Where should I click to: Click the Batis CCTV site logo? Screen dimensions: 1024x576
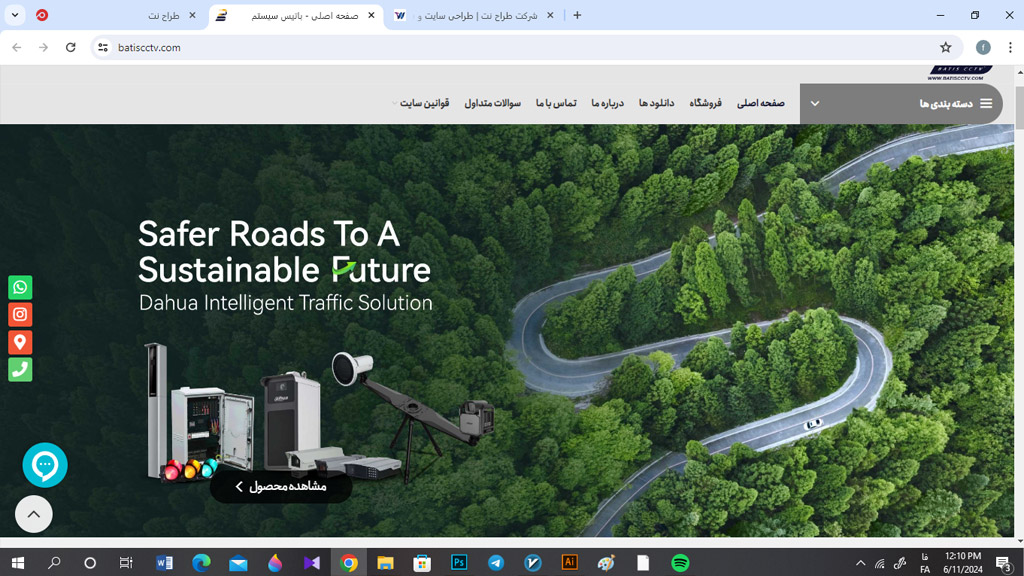click(959, 73)
